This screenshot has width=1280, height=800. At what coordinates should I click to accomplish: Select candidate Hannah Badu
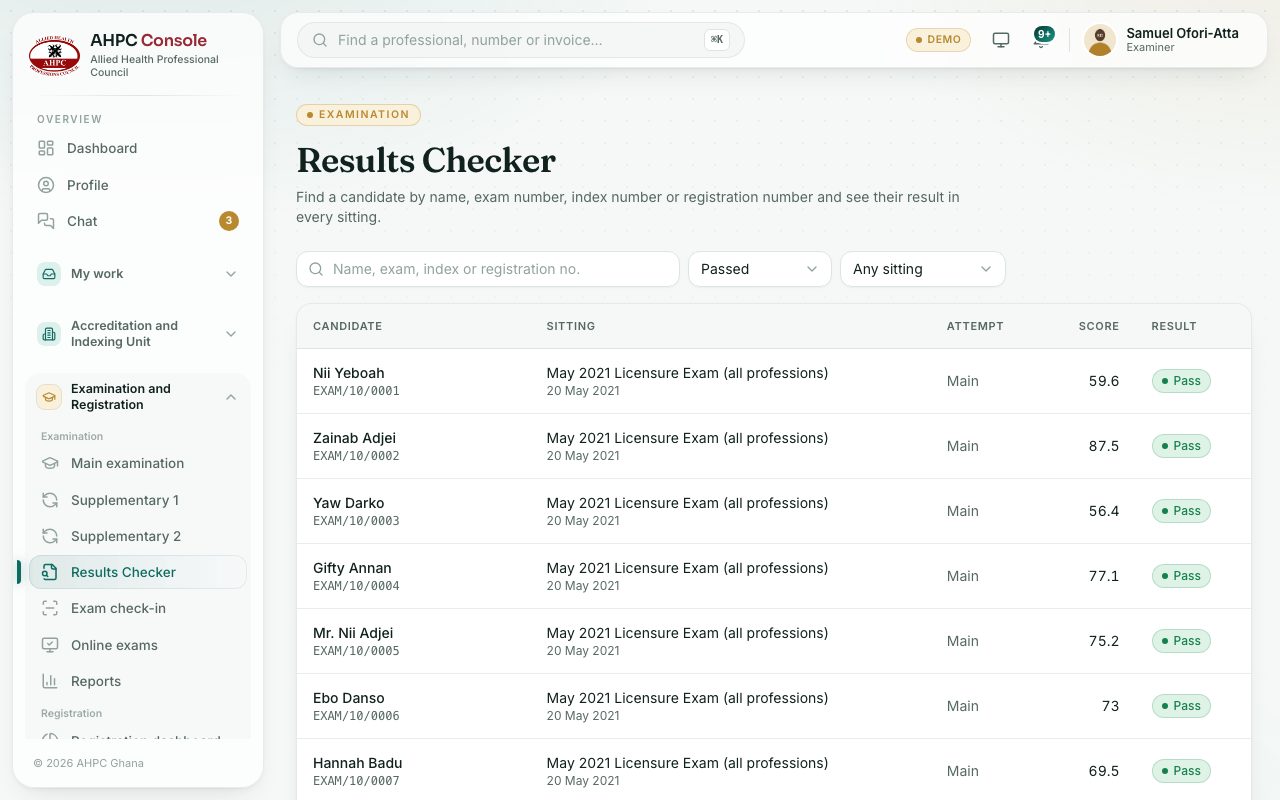pyautogui.click(x=357, y=763)
